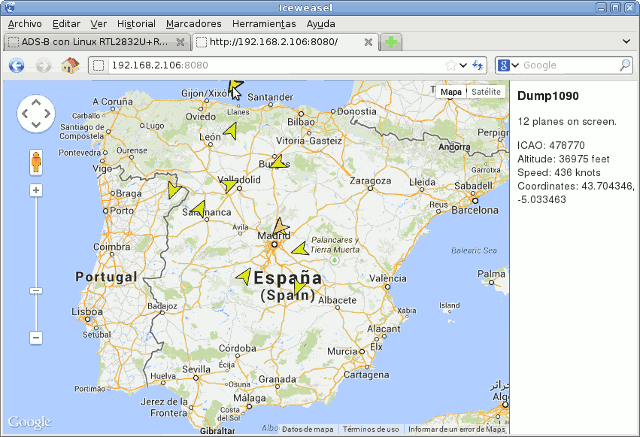Screen dimensions: 640x437
Task: Click in the address bar URL field
Action: point(276,65)
